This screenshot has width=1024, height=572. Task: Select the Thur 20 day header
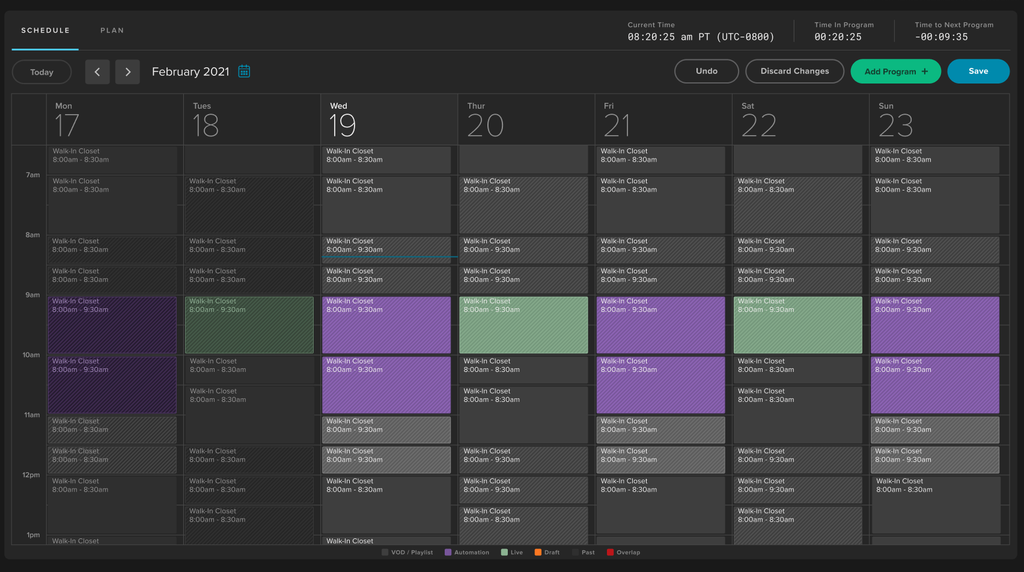[526, 119]
